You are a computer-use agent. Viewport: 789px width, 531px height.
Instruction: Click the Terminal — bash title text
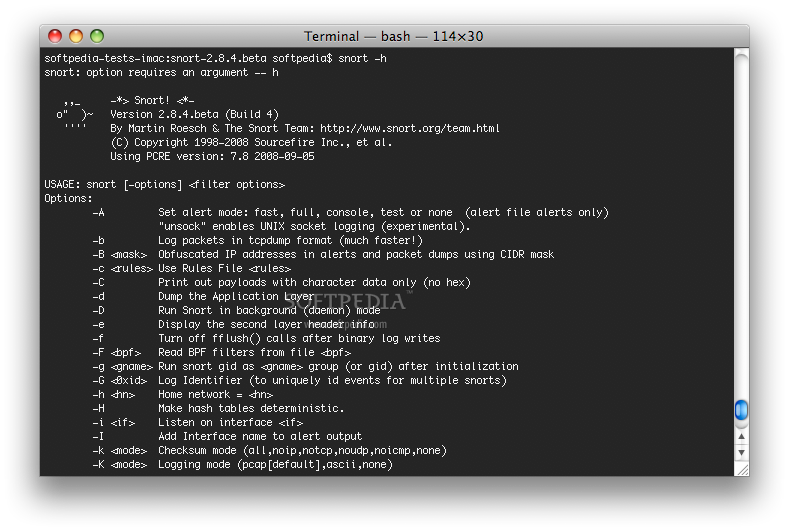(393, 36)
